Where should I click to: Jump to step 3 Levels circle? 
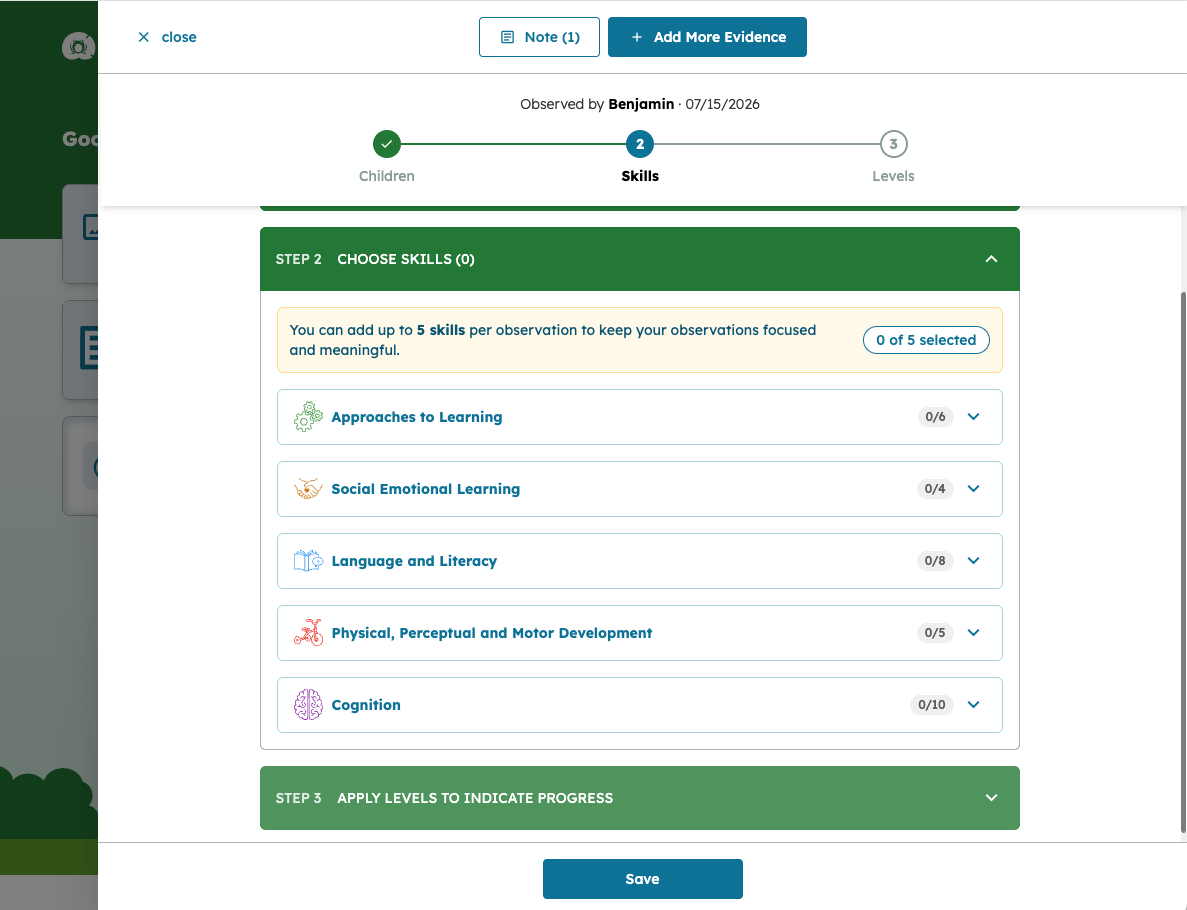click(x=893, y=144)
